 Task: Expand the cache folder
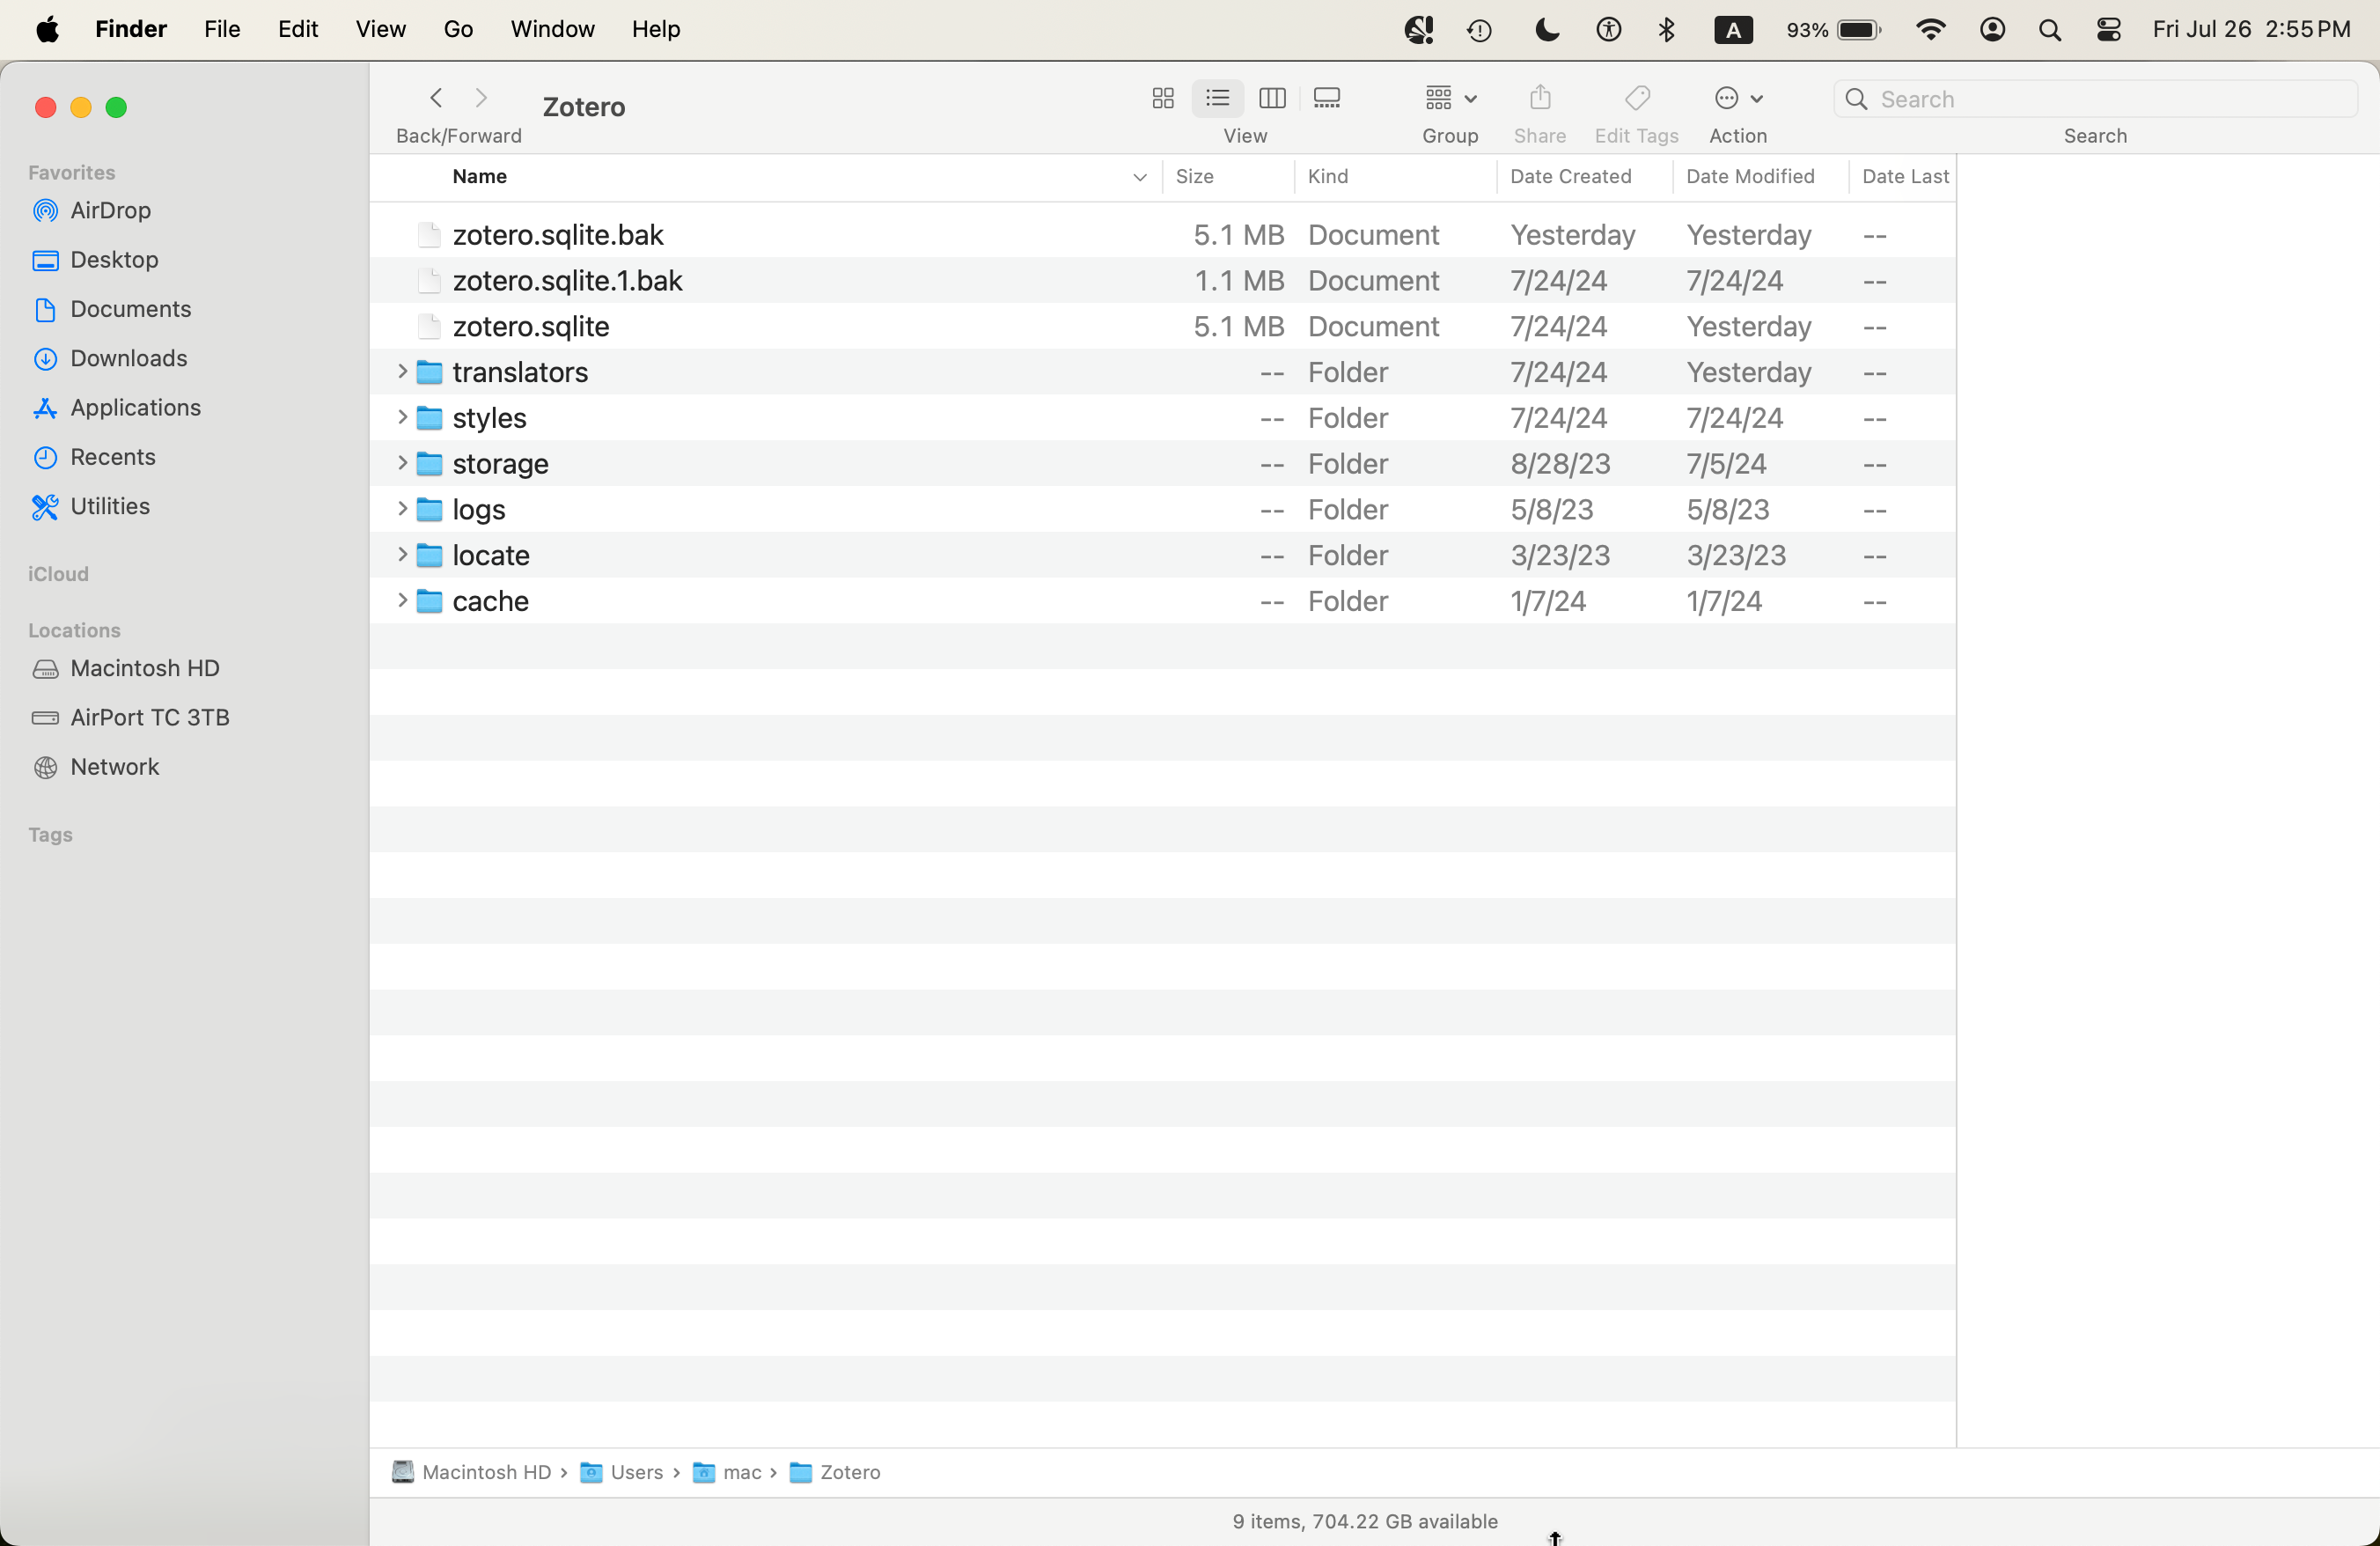point(402,600)
